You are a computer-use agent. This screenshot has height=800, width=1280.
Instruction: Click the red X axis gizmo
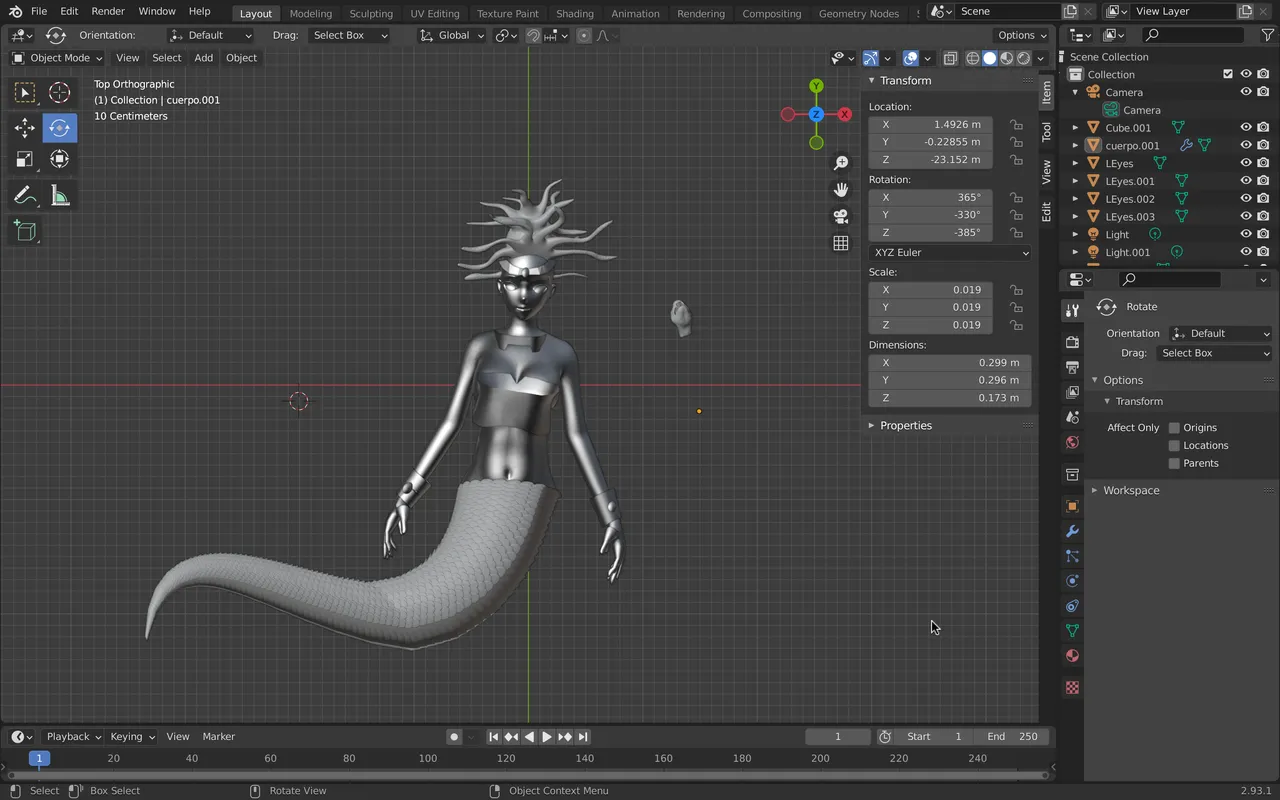(x=845, y=115)
